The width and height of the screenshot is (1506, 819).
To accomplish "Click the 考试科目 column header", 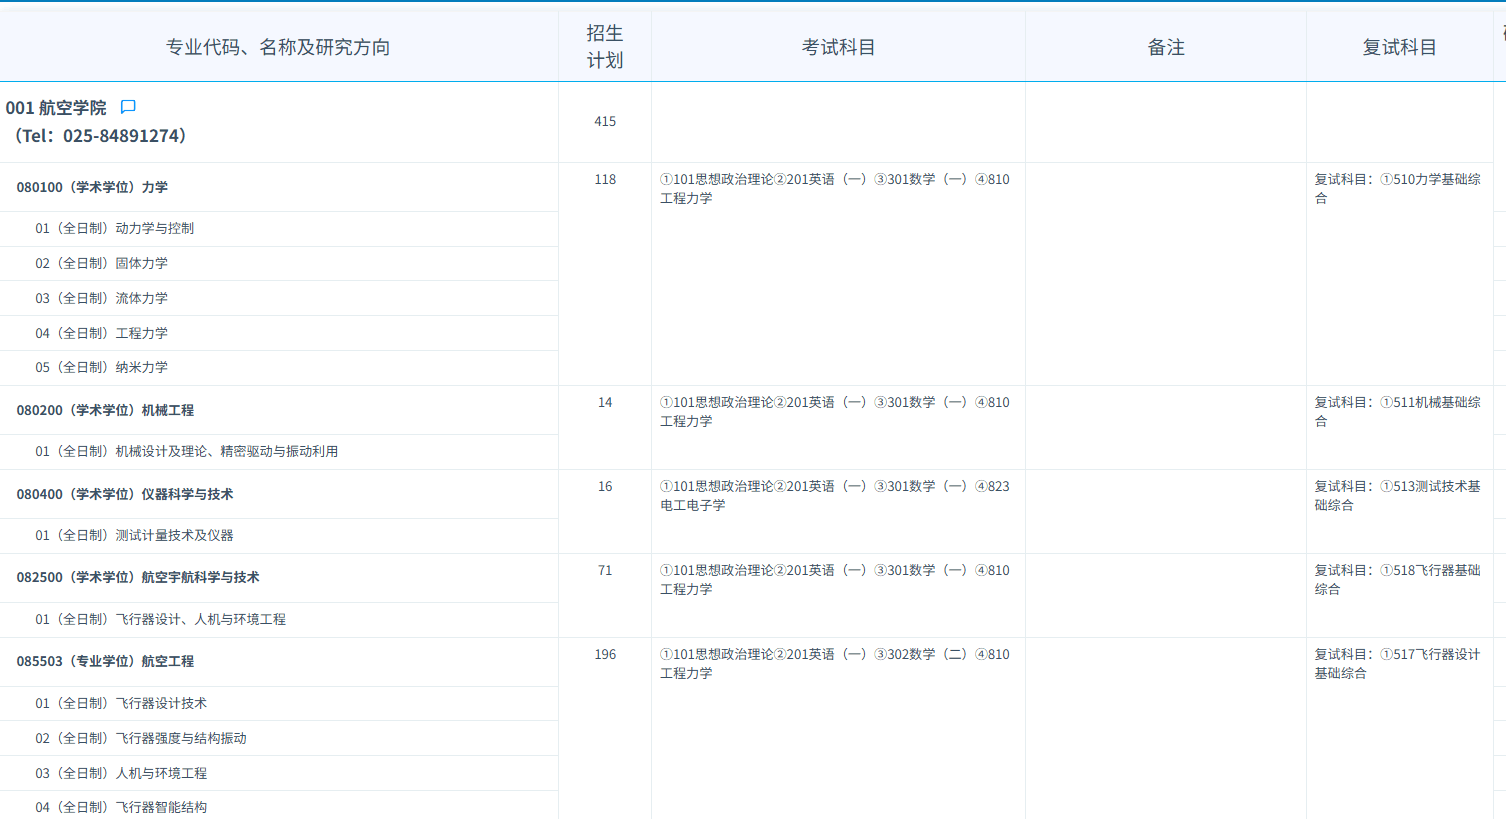I will pos(838,47).
